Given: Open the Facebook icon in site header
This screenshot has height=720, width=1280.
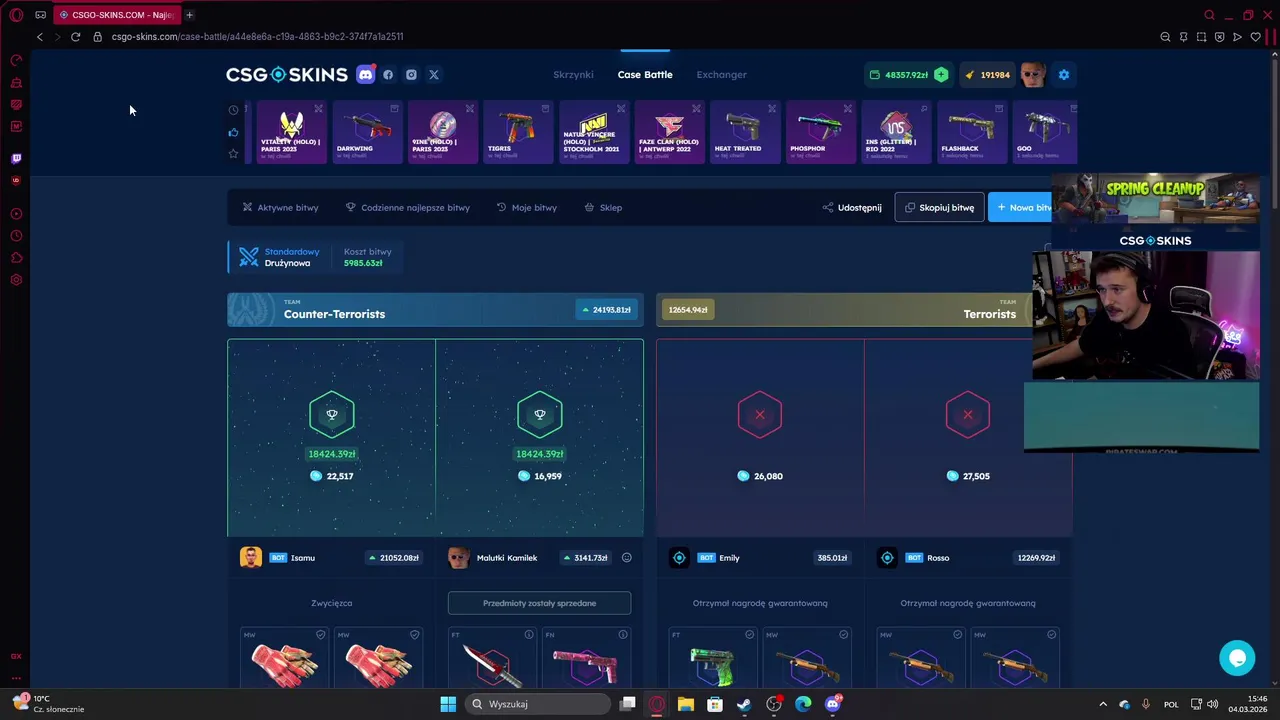Looking at the screenshot, I should 388,74.
